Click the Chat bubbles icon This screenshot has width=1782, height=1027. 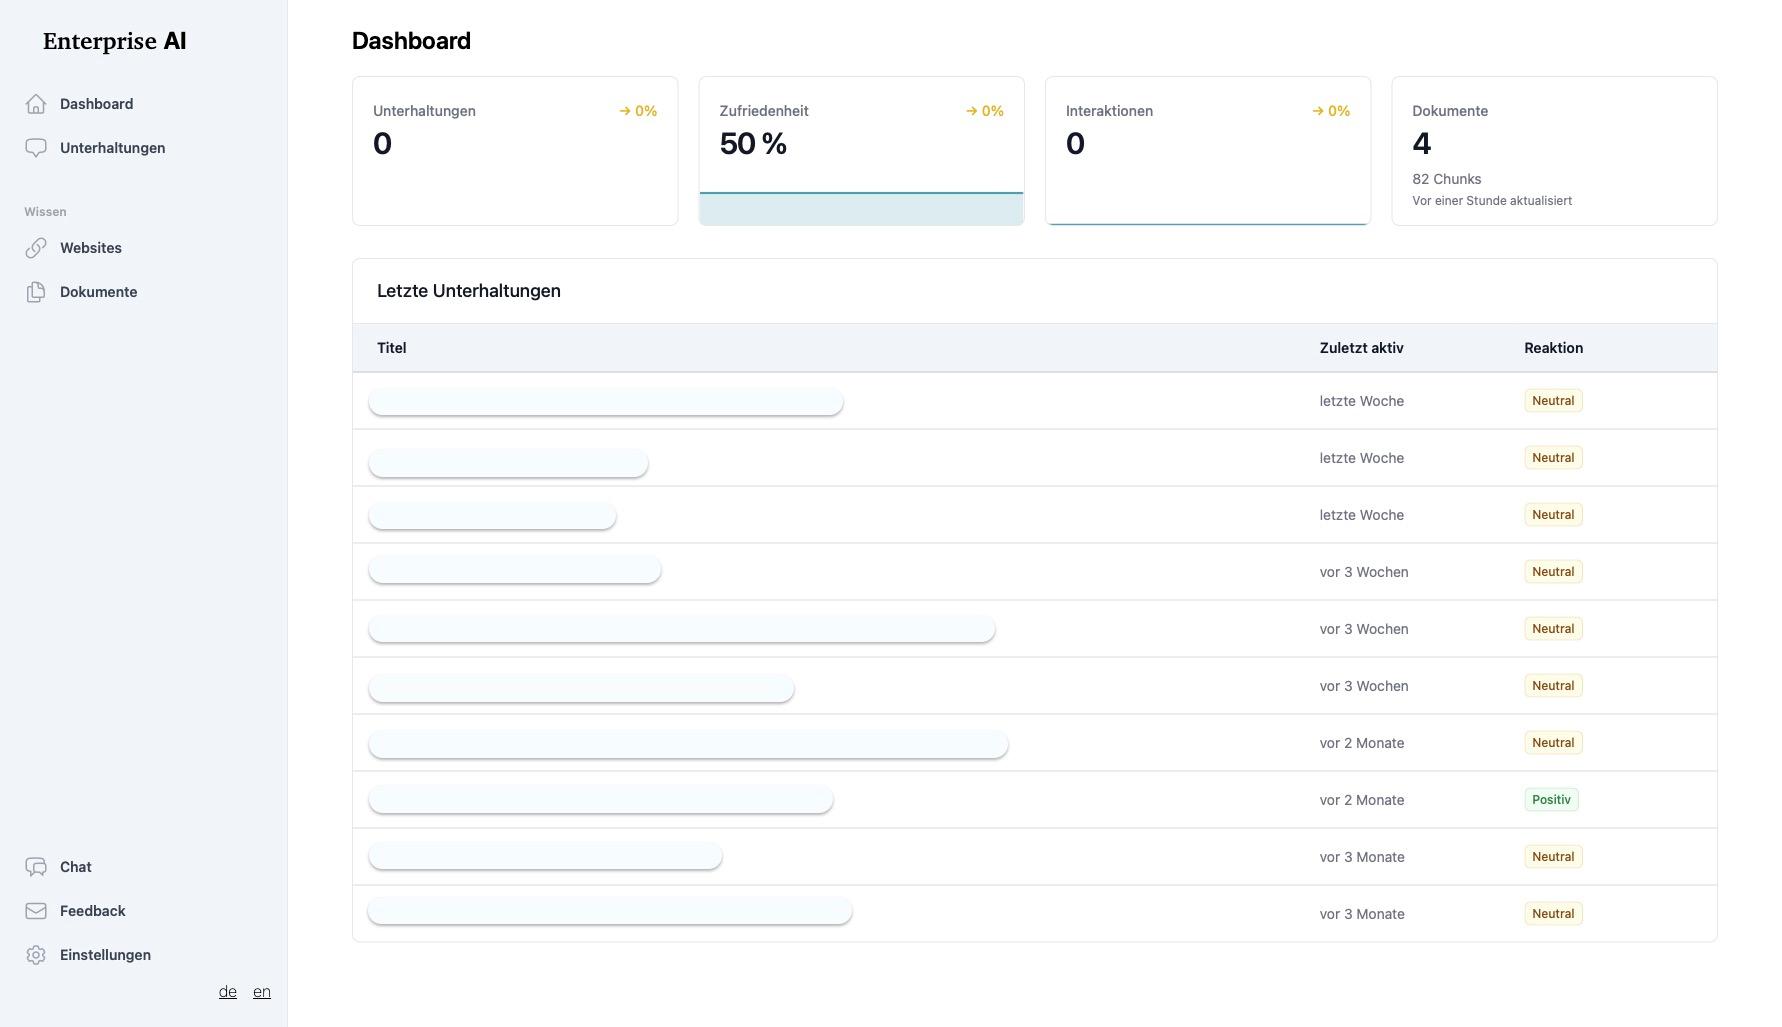click(36, 867)
